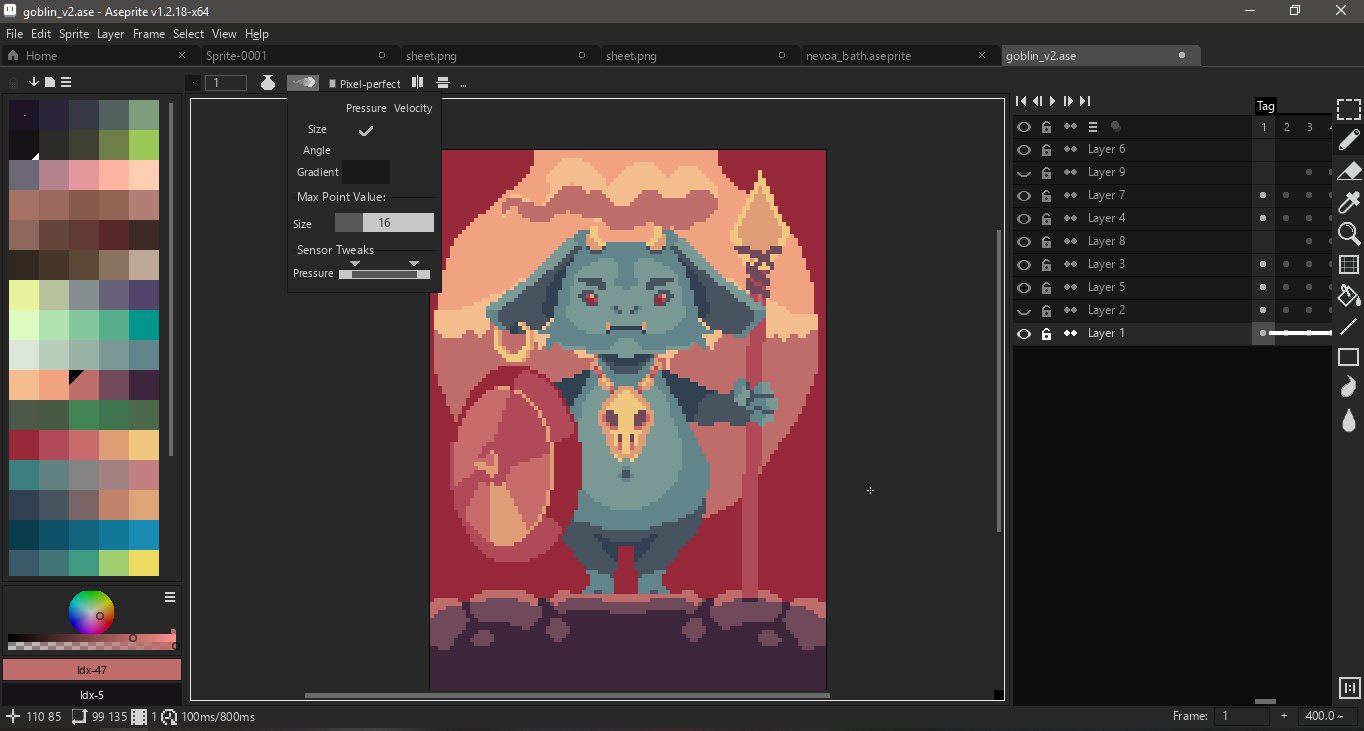1364x731 pixels.
Task: Select the Eyedropper tool
Action: (1348, 203)
